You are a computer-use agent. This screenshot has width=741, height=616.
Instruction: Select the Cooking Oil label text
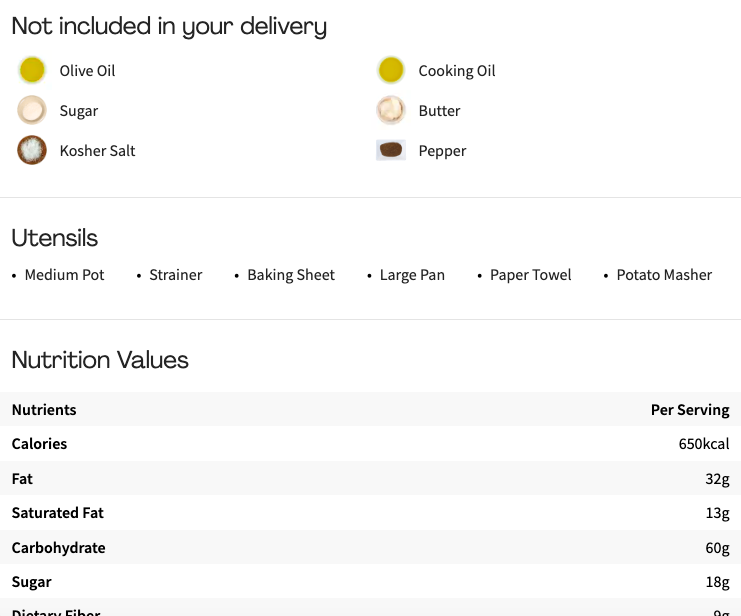pyautogui.click(x=456, y=71)
